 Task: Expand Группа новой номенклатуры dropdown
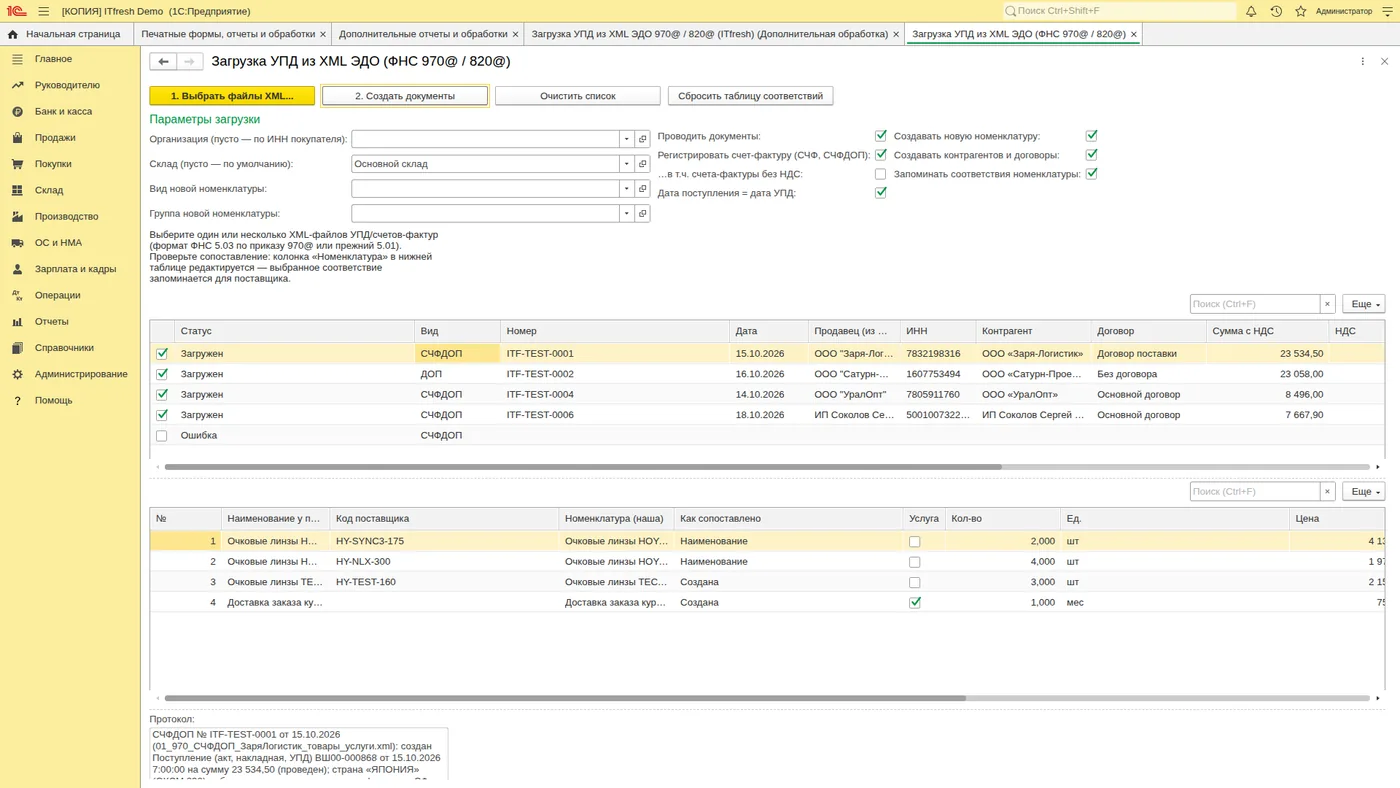(627, 213)
